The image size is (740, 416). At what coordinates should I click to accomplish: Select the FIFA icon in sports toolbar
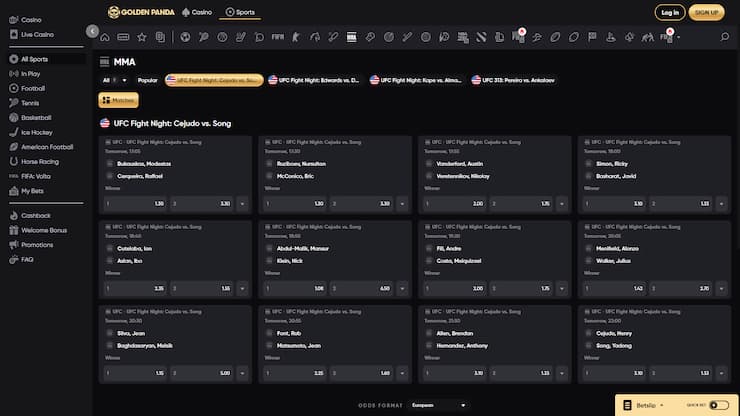tap(278, 37)
